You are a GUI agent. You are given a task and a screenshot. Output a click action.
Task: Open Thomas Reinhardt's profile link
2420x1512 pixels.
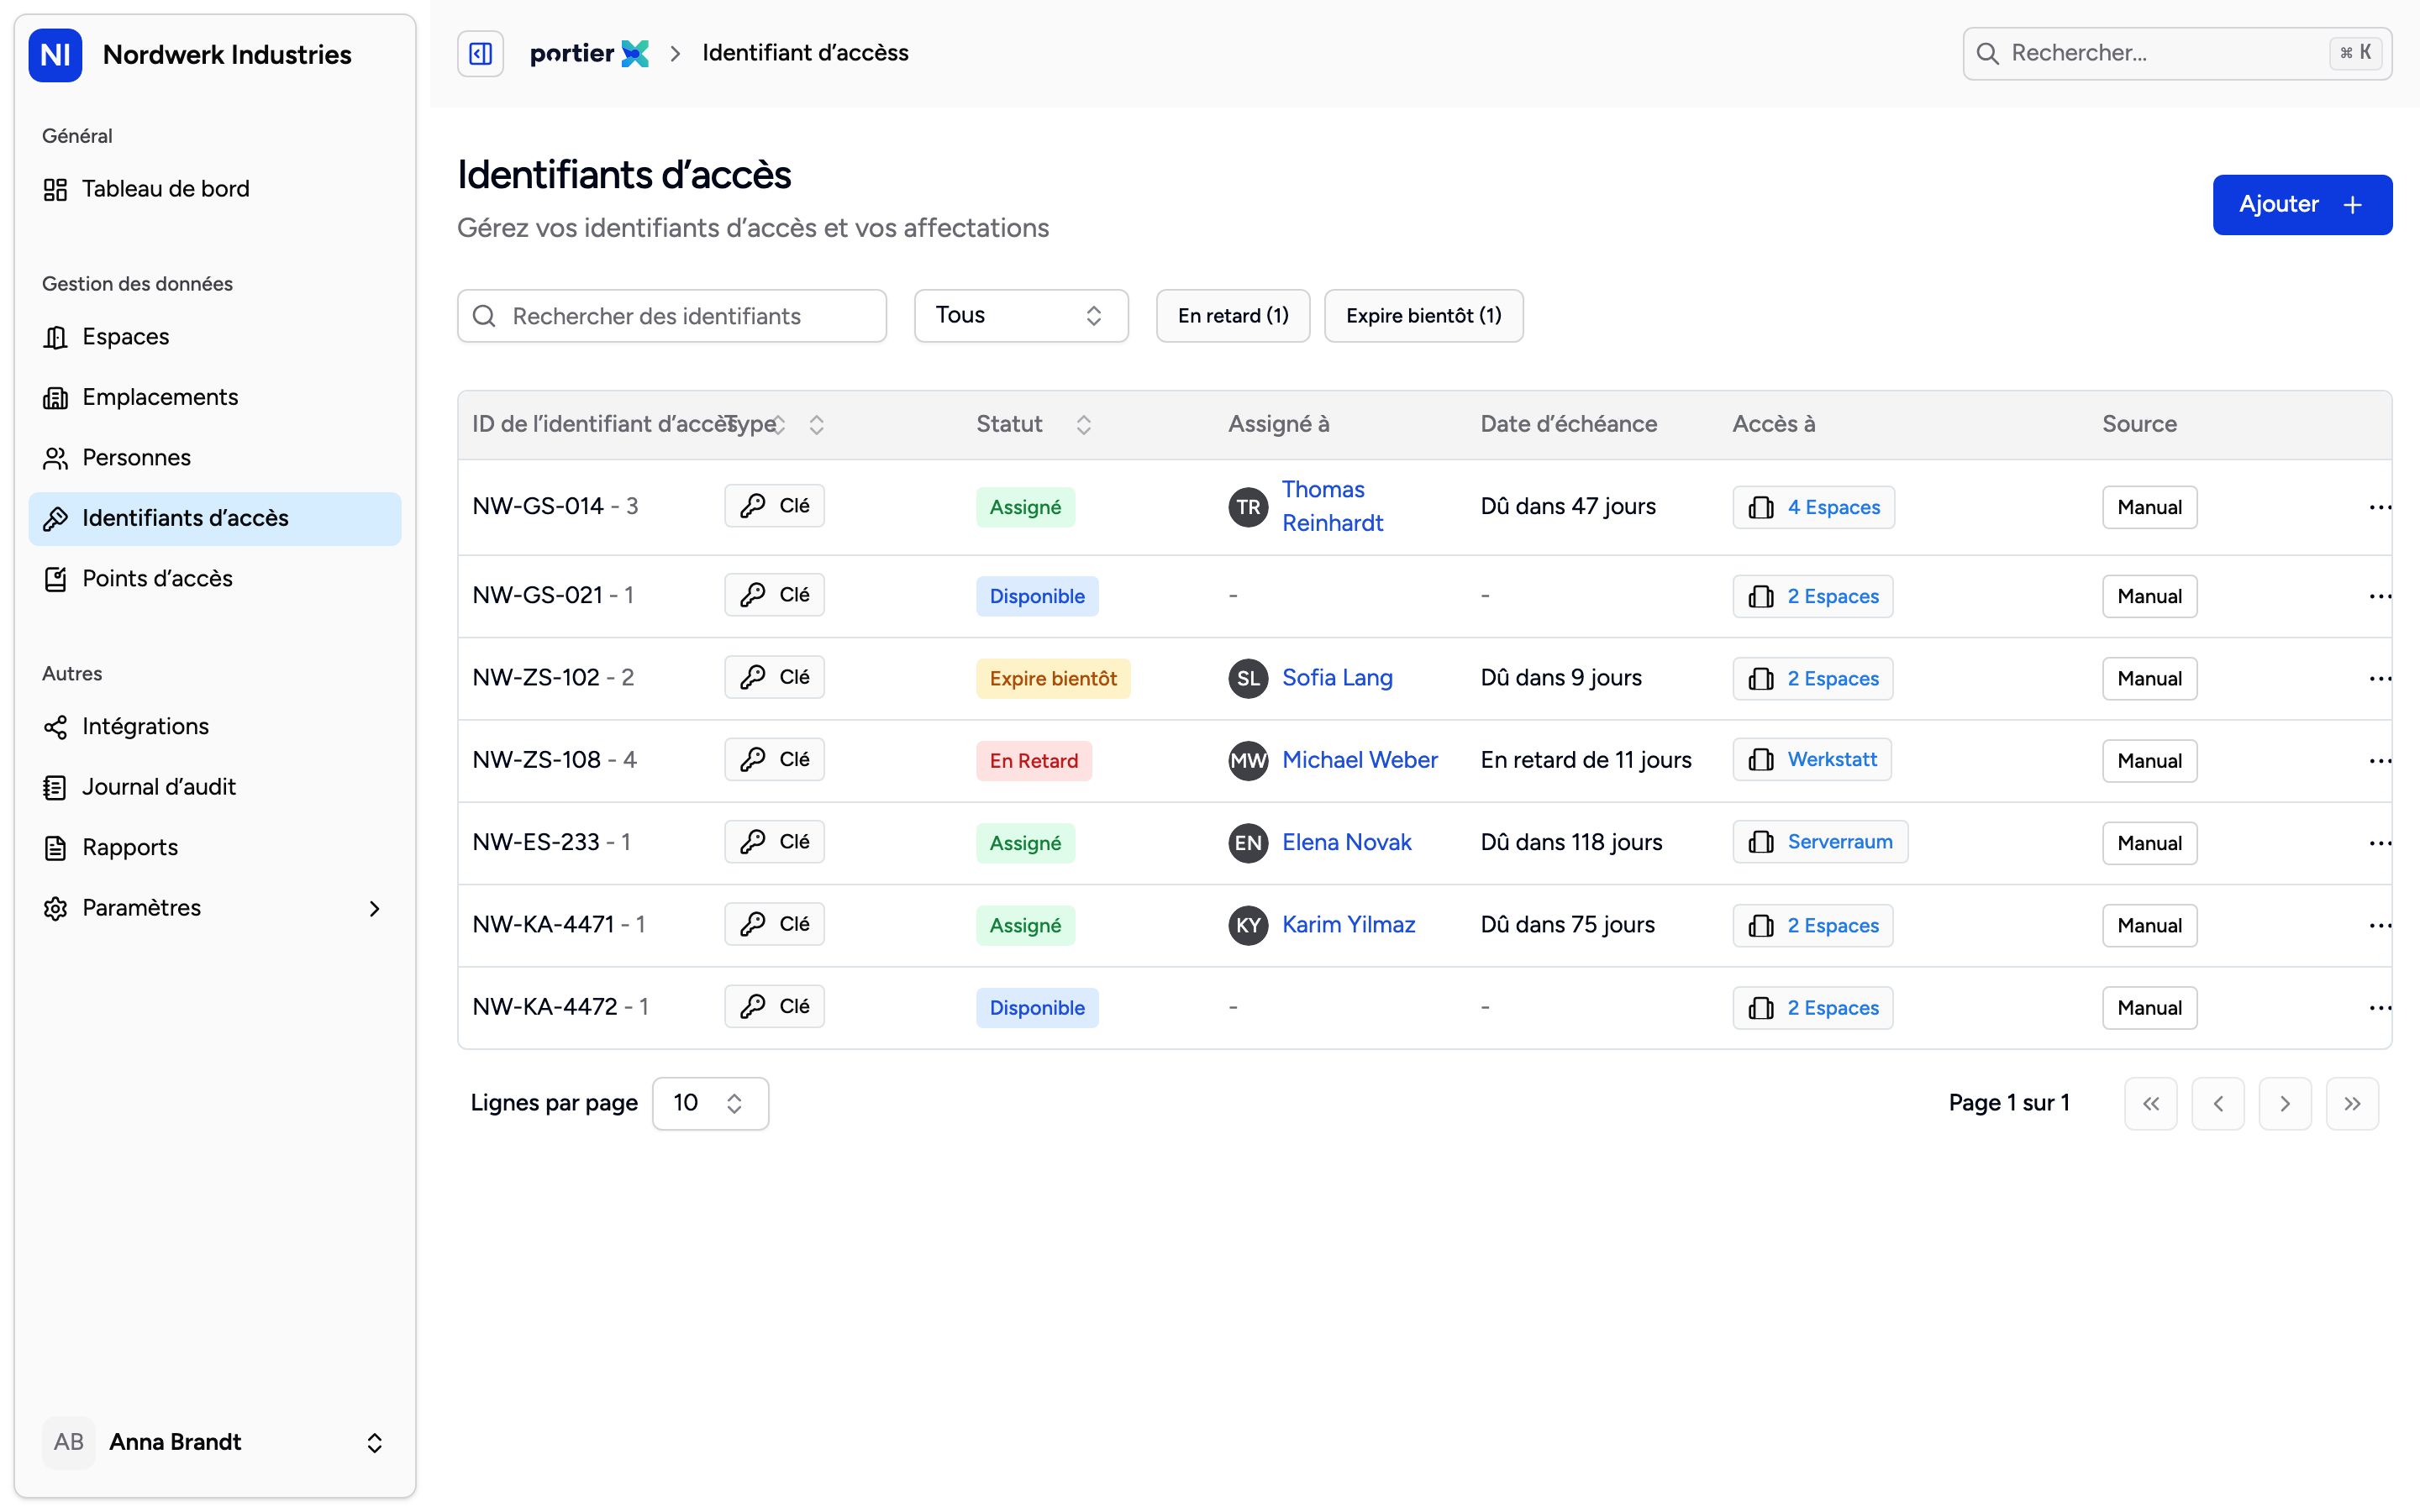click(1332, 506)
